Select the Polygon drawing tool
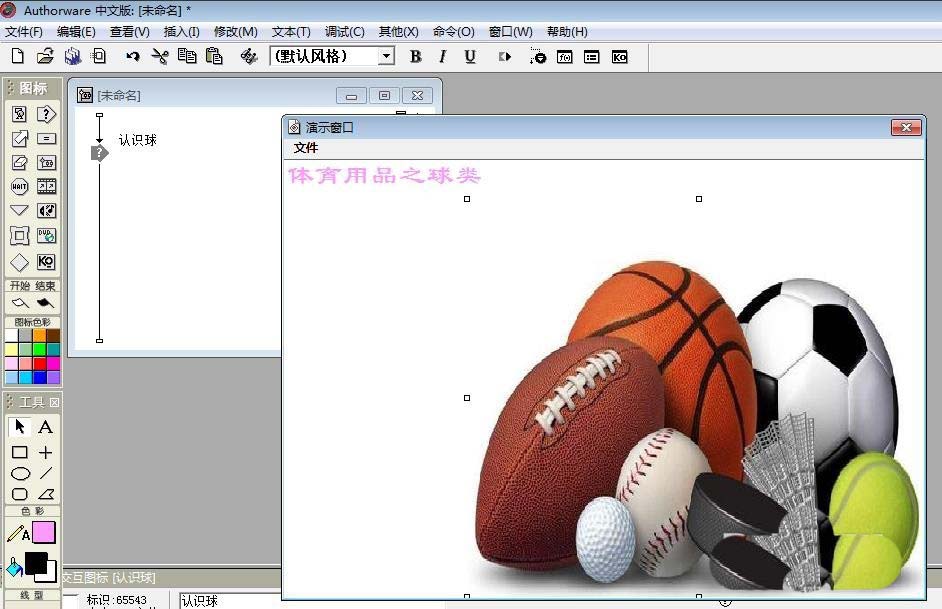 tap(46, 494)
